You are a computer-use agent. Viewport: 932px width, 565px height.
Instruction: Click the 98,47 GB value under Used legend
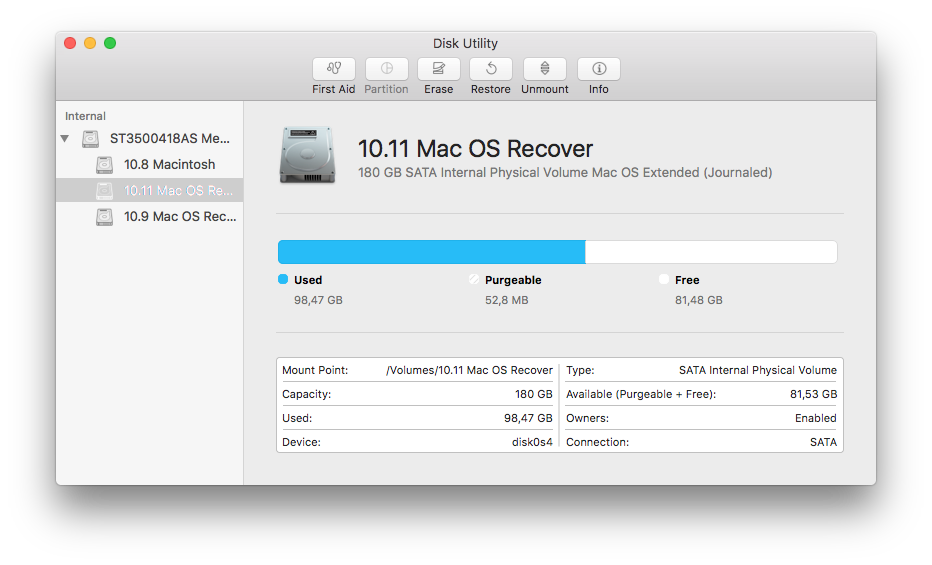tap(318, 300)
